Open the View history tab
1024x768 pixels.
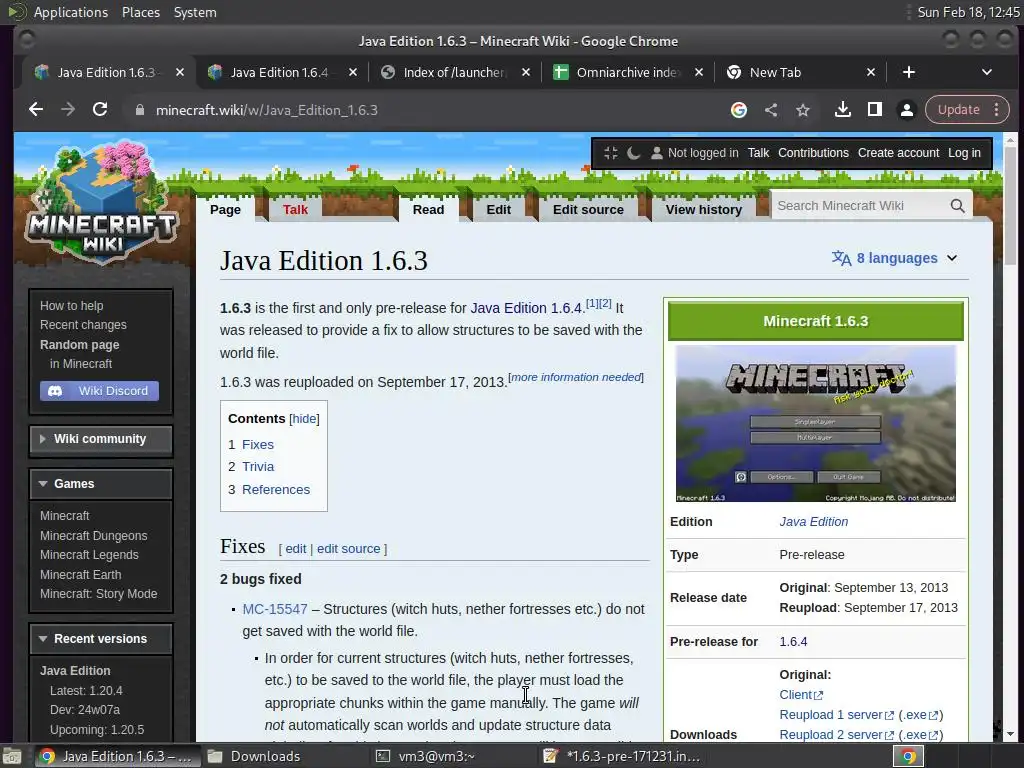click(x=703, y=210)
